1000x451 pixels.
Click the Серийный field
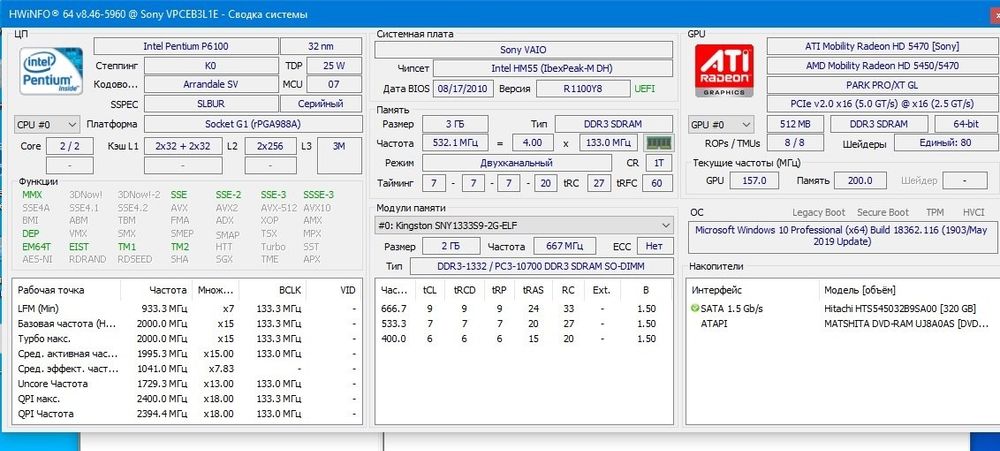pyautogui.click(x=321, y=104)
